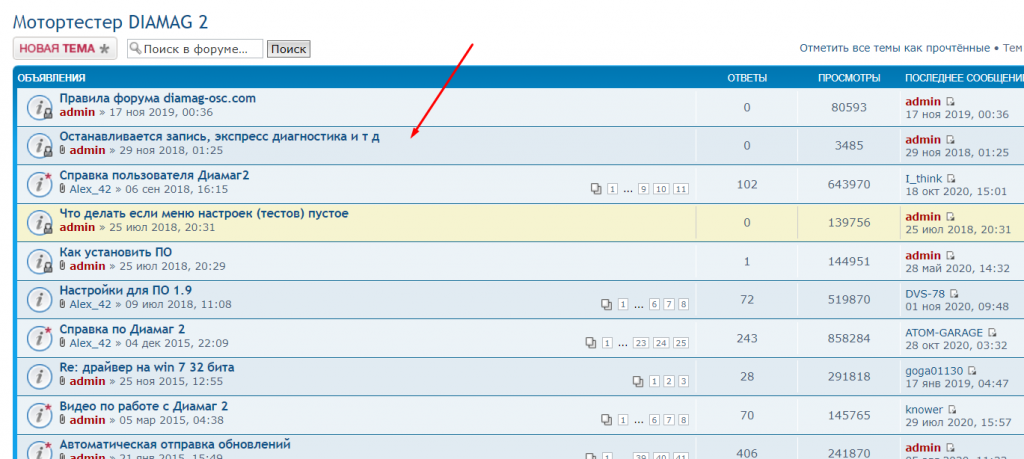Click the announcement icon for Правила форума diamag-osc.com

tap(40, 107)
